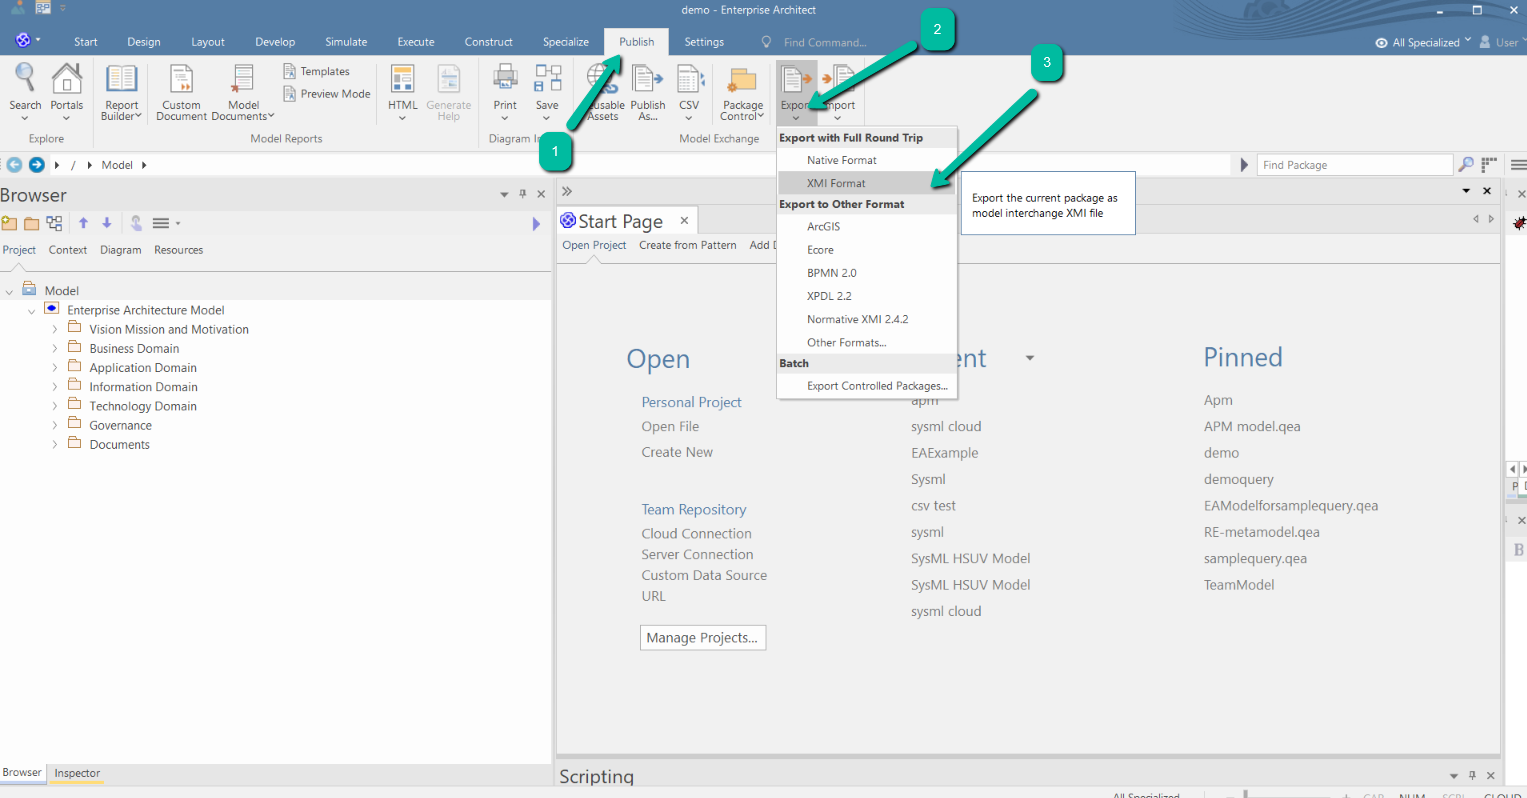Image resolution: width=1527 pixels, height=798 pixels.
Task: Open pinned APM model.qea
Action: pos(1252,426)
